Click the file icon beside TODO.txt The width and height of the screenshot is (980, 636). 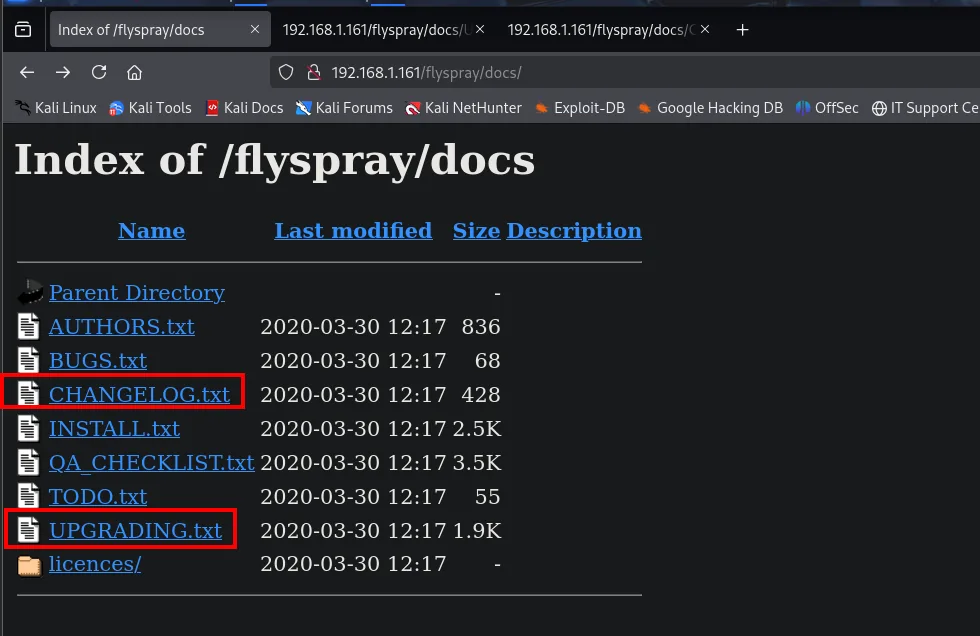(x=29, y=496)
